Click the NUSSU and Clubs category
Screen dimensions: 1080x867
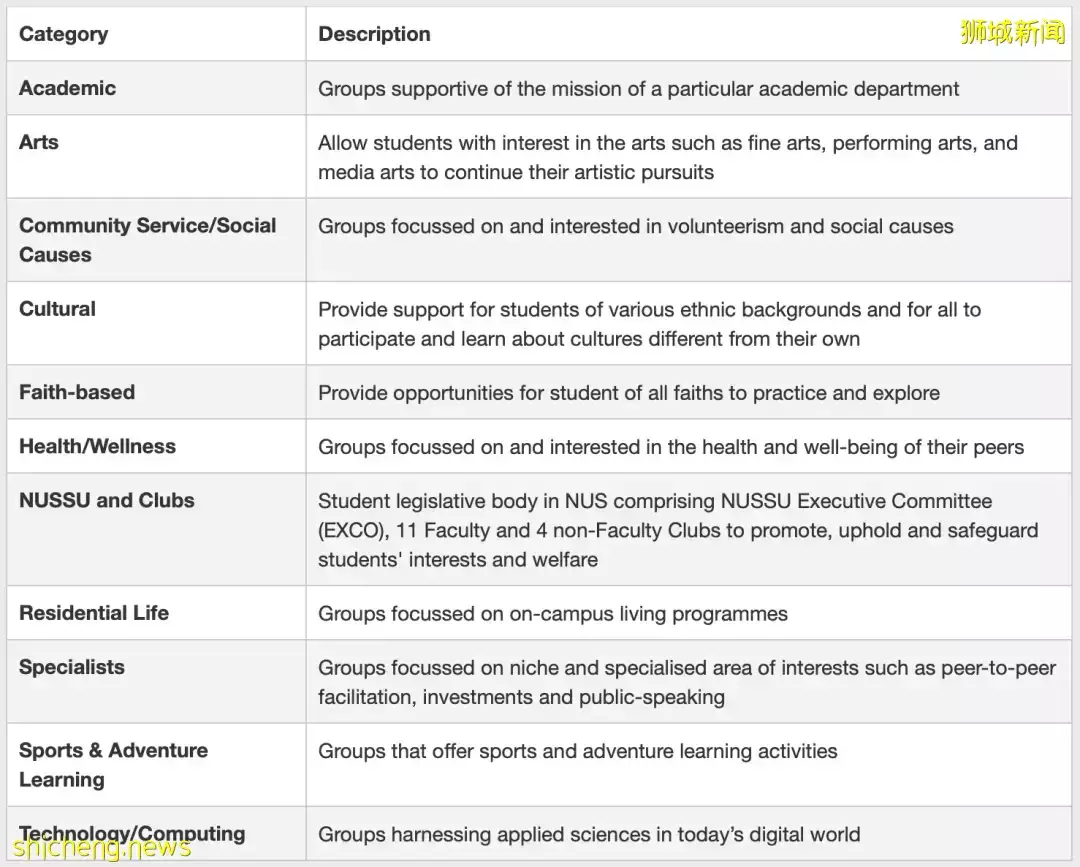(107, 500)
